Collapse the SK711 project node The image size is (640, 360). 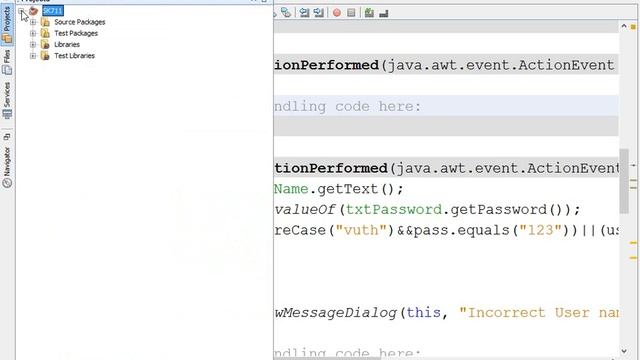[x=22, y=11]
